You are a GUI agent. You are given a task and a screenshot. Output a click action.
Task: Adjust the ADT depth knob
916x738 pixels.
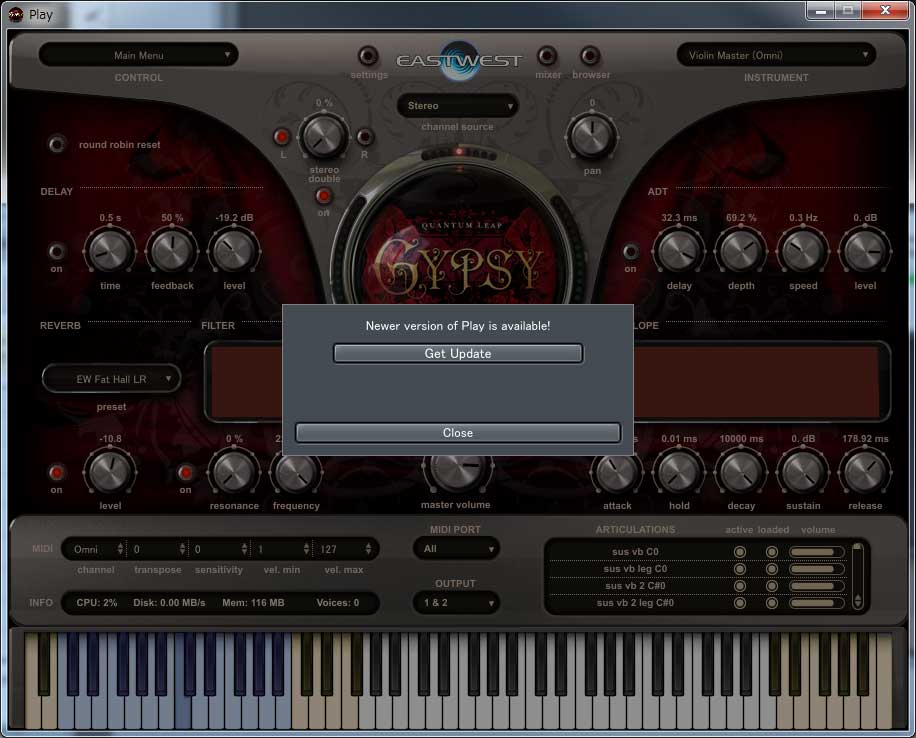click(741, 251)
